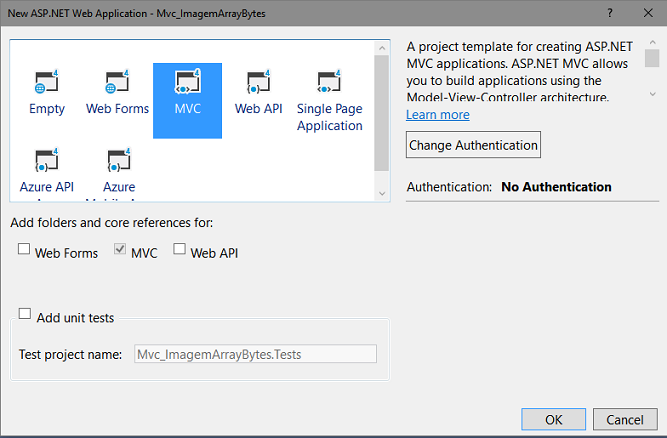Click the description pane scrollbar thumb
The height and width of the screenshot is (438, 667).
point(652,58)
